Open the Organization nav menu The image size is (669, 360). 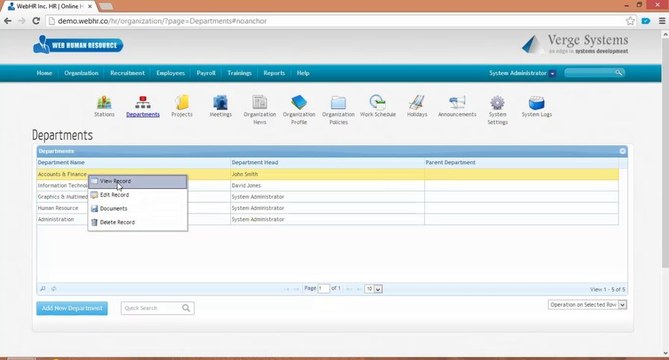(81, 73)
